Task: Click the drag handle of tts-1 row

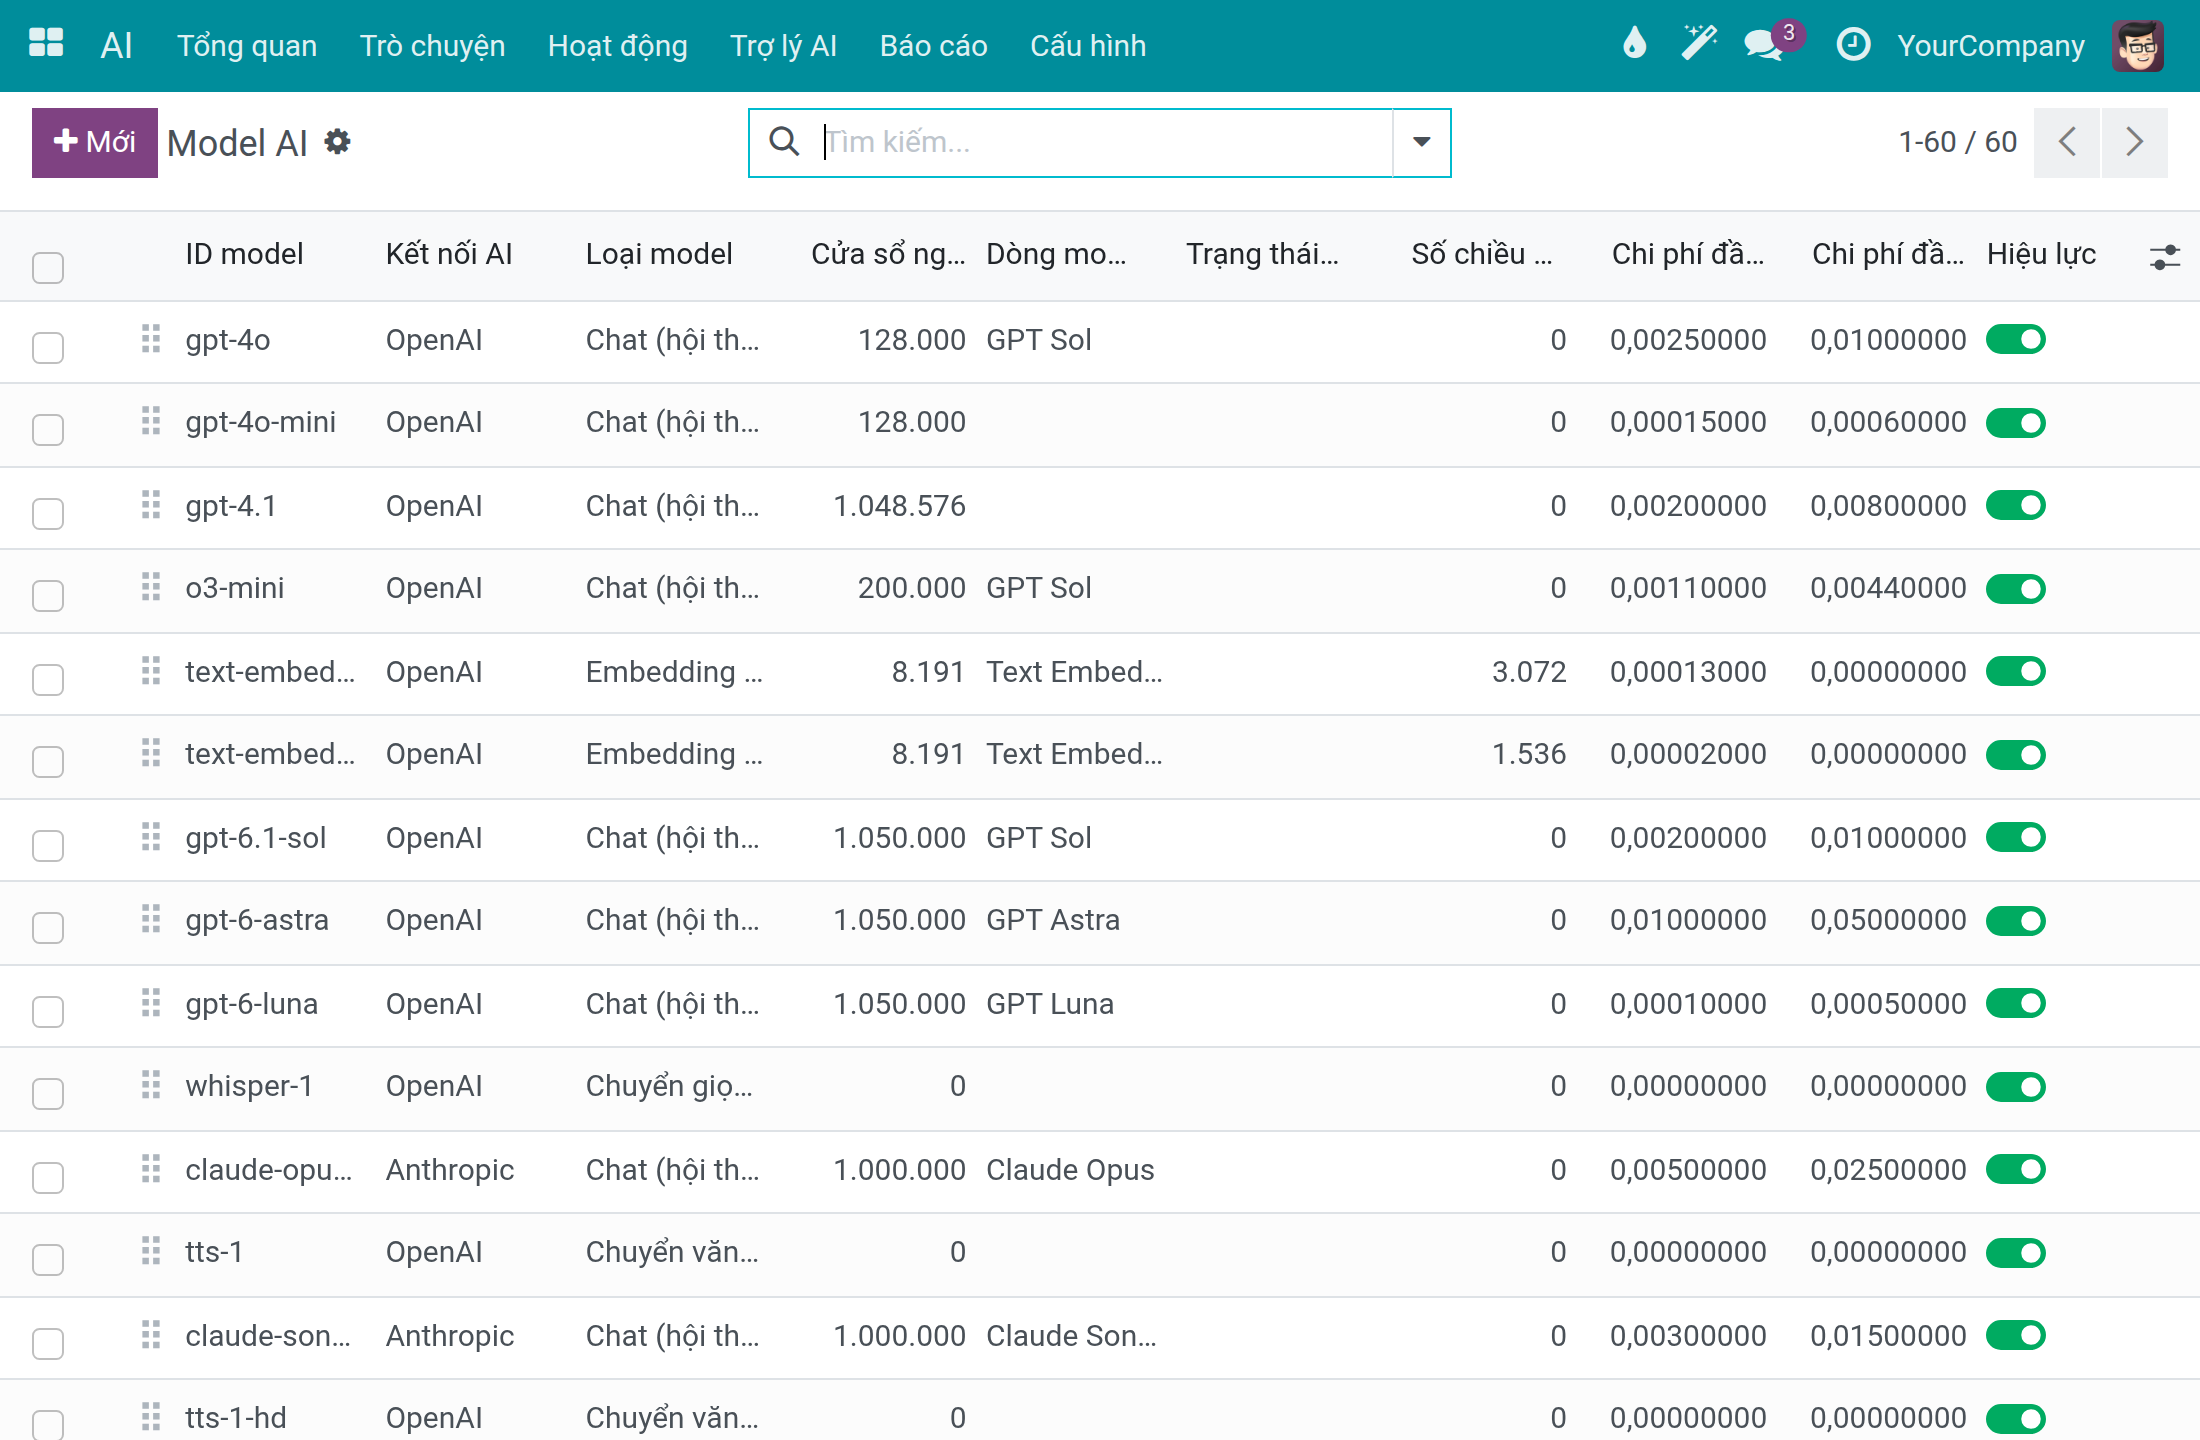Action: pyautogui.click(x=151, y=1251)
